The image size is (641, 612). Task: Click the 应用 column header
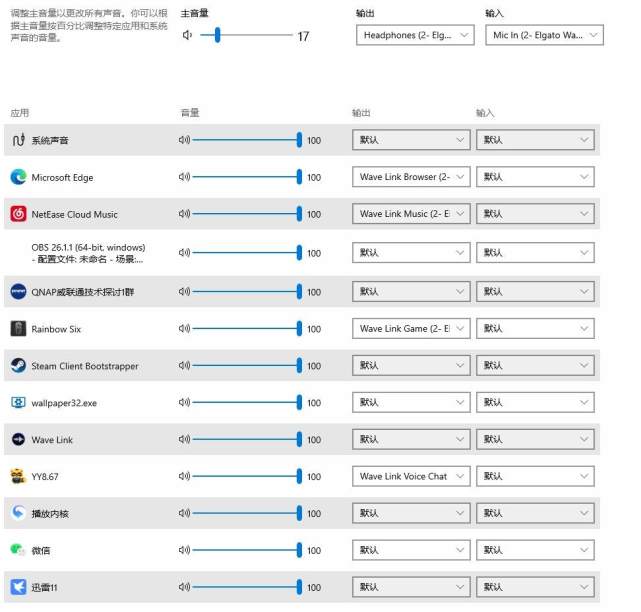[20, 113]
